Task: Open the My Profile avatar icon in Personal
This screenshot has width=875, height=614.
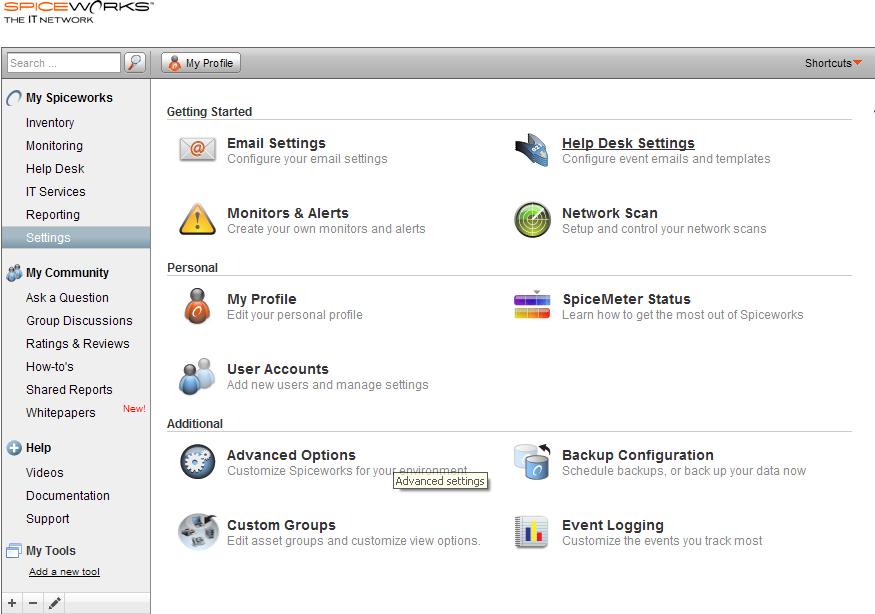Action: 198,306
